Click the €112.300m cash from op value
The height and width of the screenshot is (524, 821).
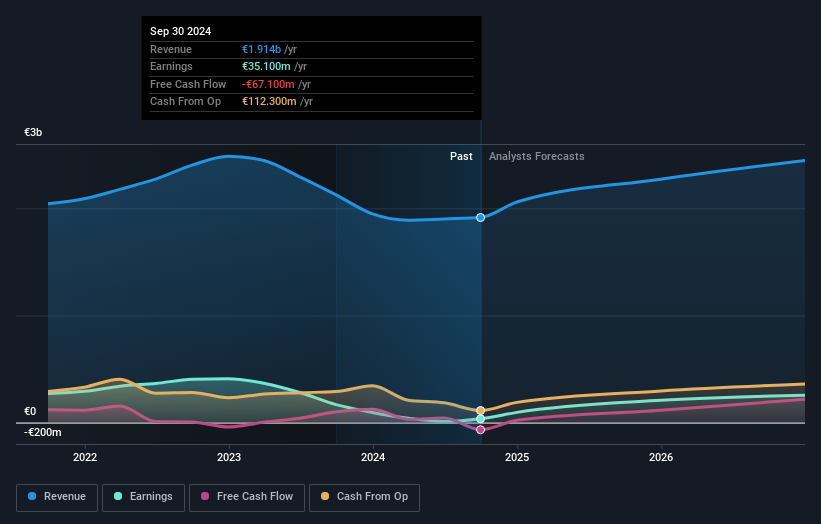269,102
